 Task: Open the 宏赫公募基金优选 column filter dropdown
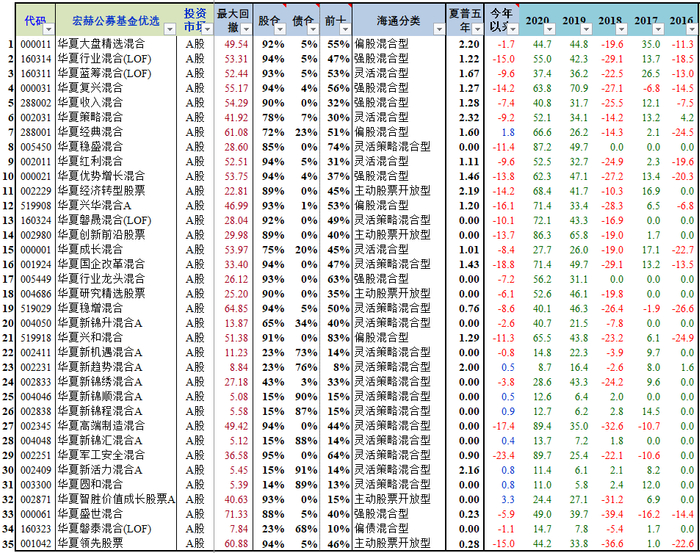[x=170, y=29]
